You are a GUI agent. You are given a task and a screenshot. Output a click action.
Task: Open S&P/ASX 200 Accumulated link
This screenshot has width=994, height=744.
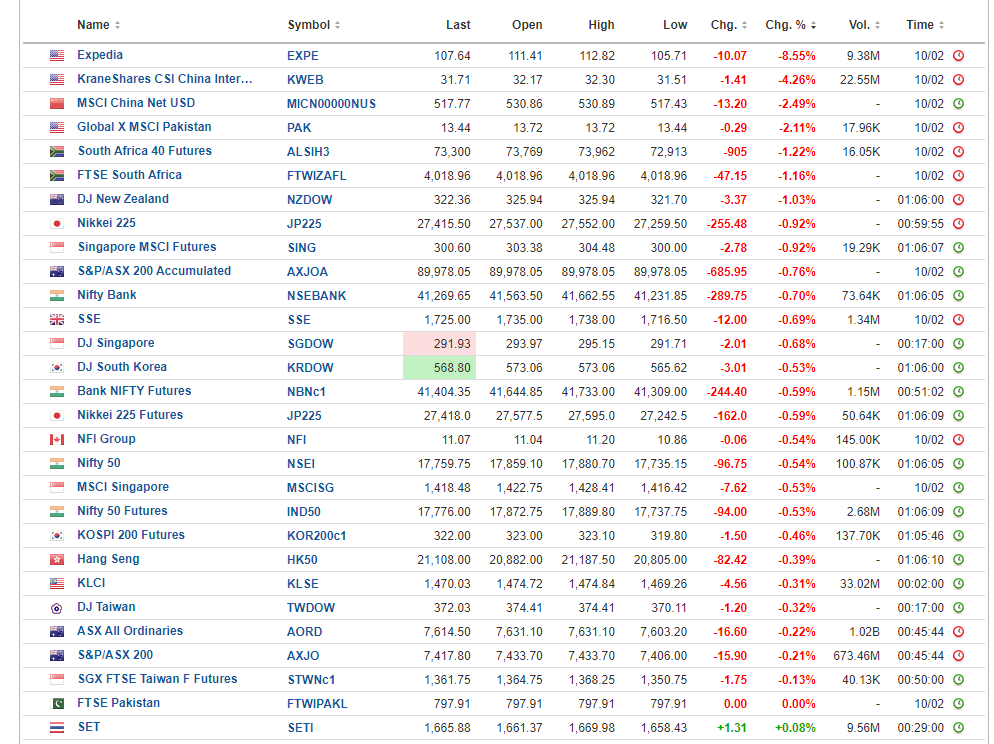(x=154, y=271)
